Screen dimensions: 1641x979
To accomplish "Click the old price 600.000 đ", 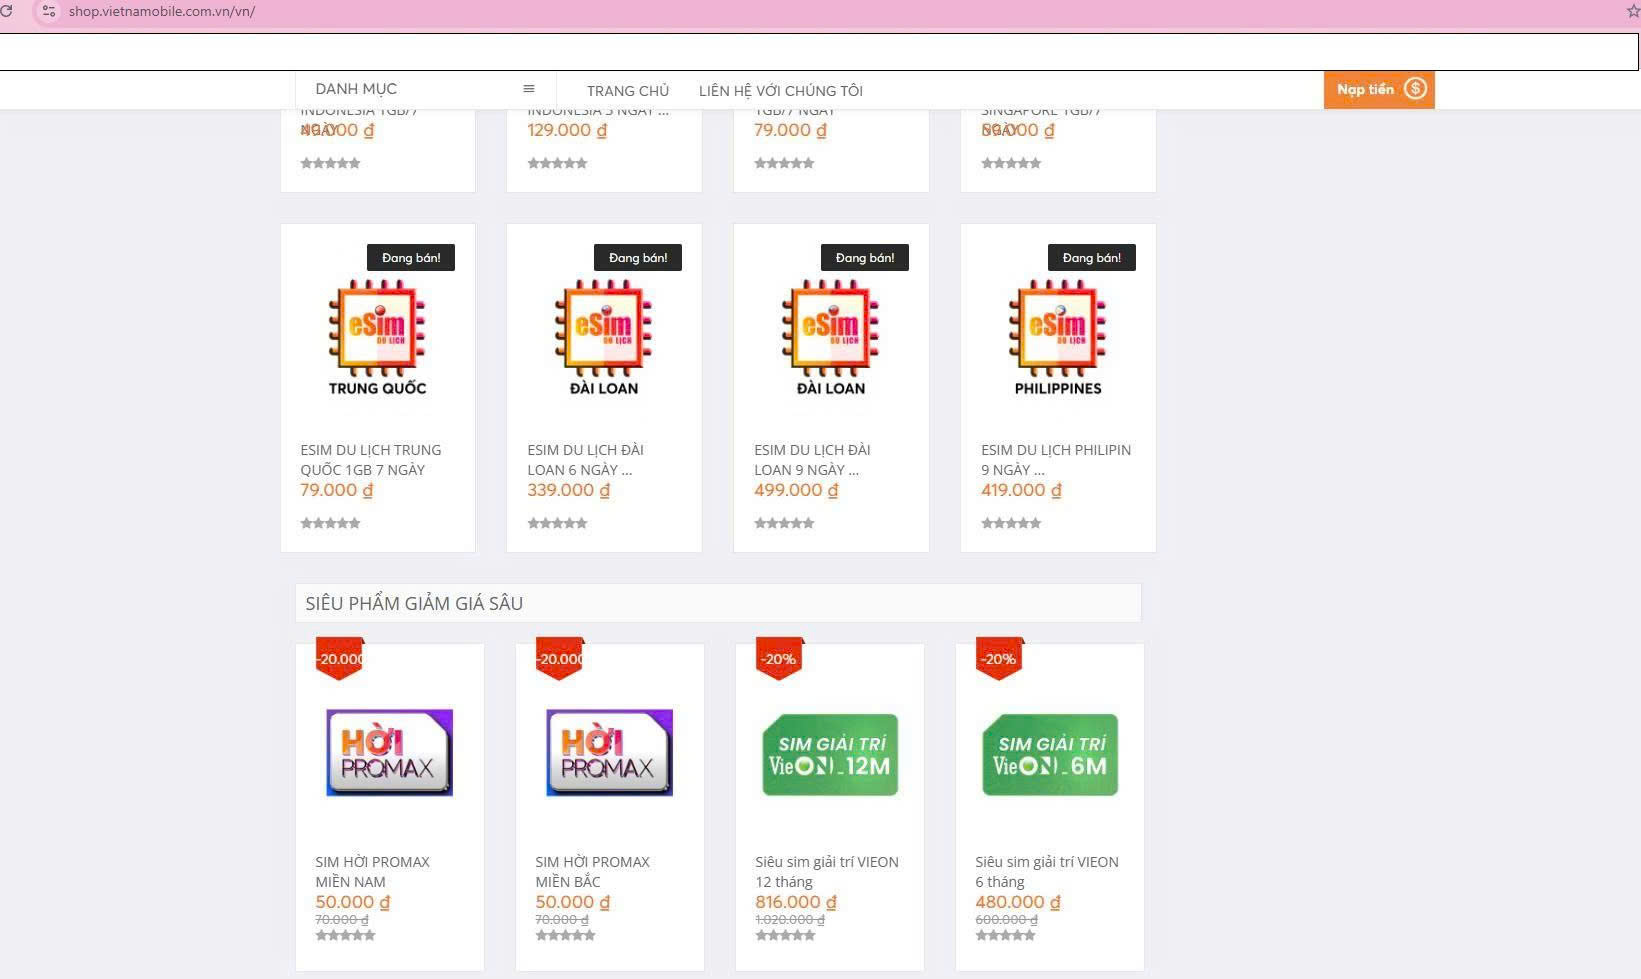I will pos(1006,920).
